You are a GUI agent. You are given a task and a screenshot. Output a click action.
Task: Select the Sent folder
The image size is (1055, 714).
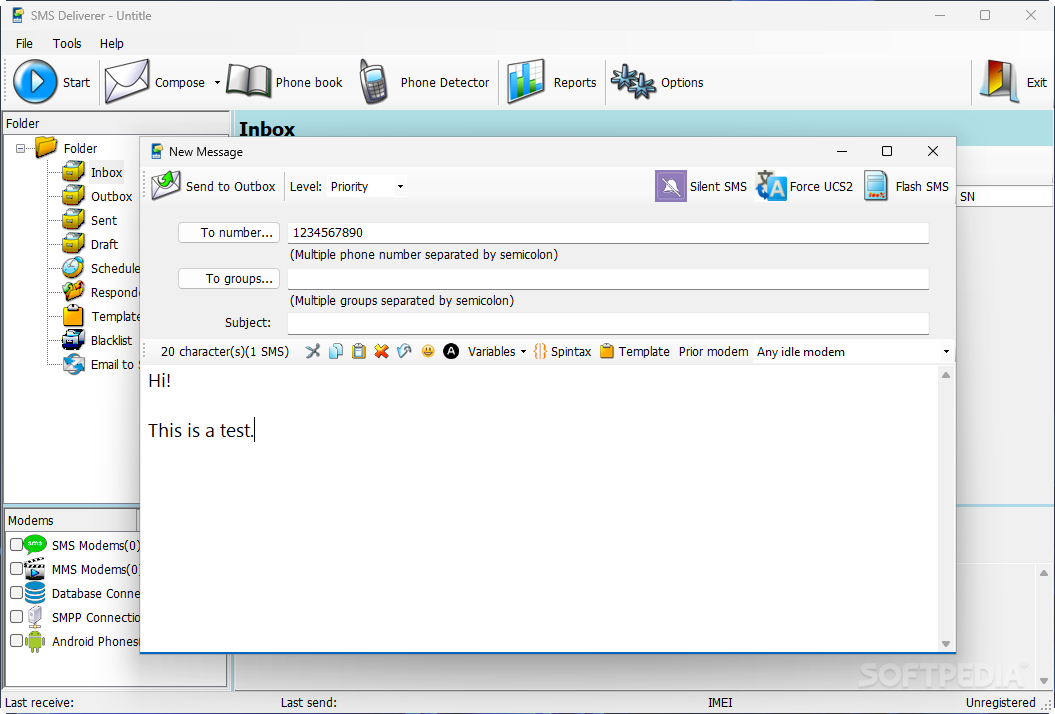coord(104,220)
